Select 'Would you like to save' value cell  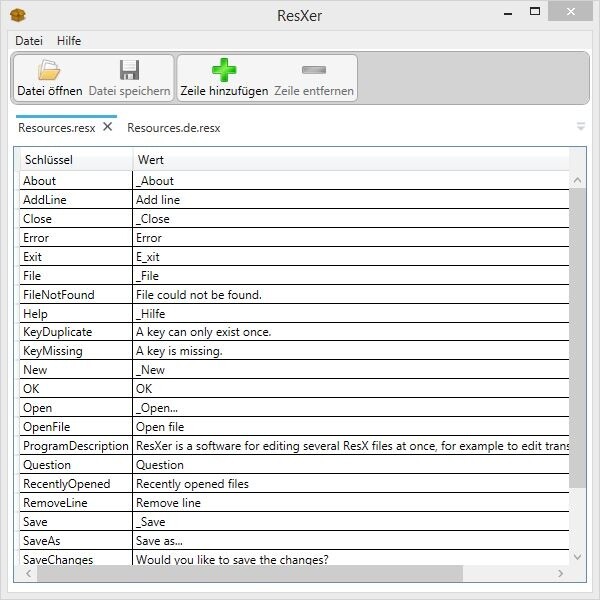(x=351, y=558)
